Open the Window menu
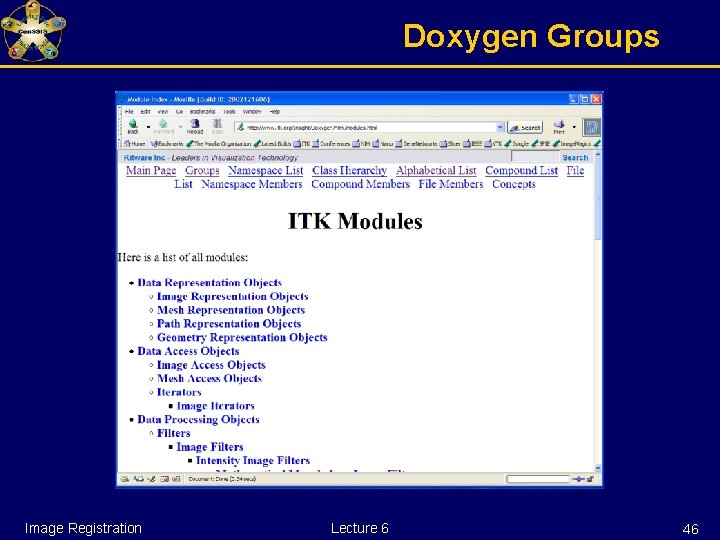Viewport: 720px width, 540px height. pyautogui.click(x=252, y=112)
